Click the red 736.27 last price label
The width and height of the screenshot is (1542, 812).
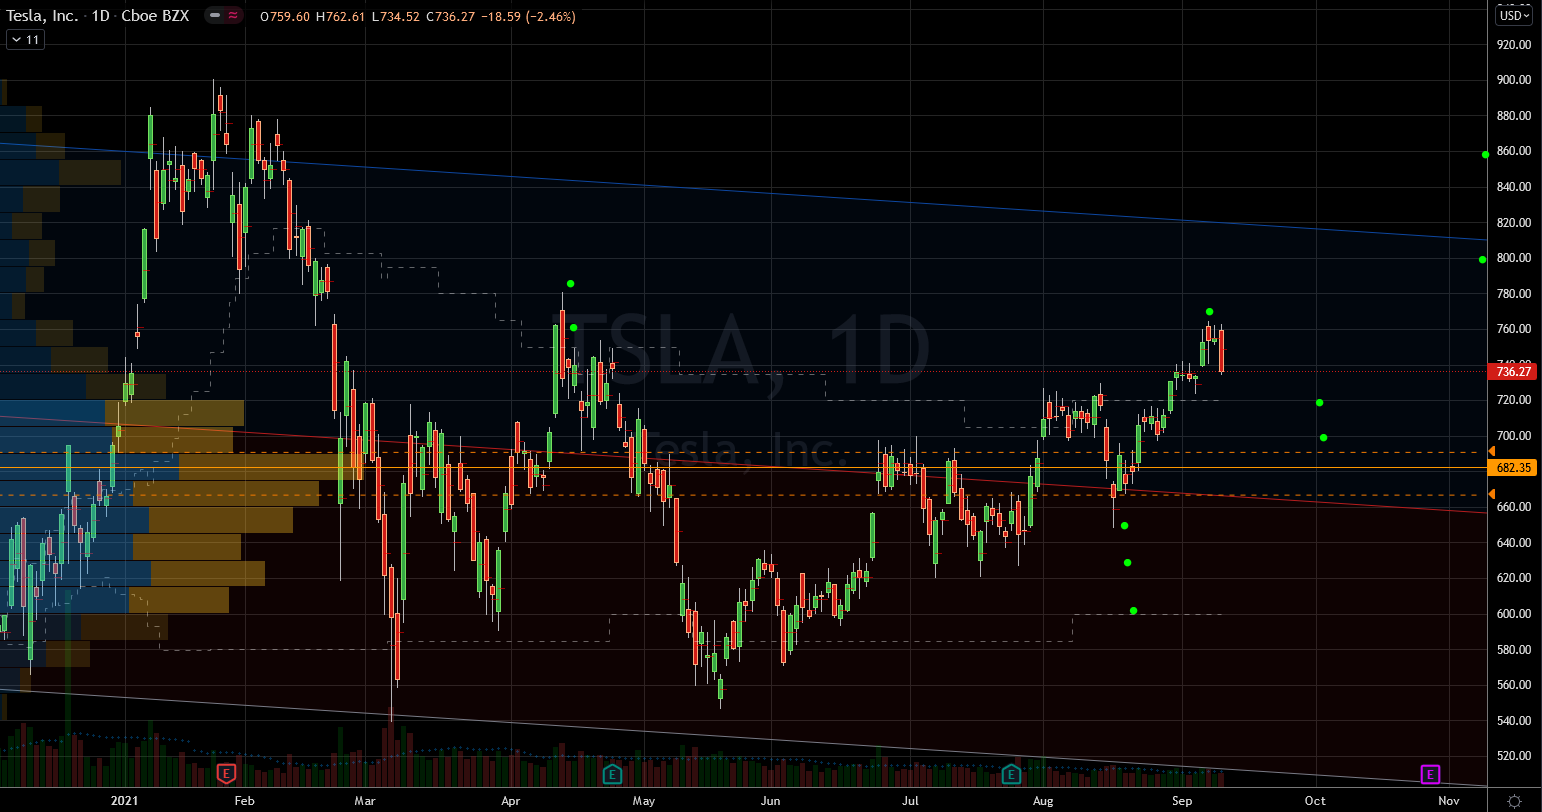coord(1513,371)
